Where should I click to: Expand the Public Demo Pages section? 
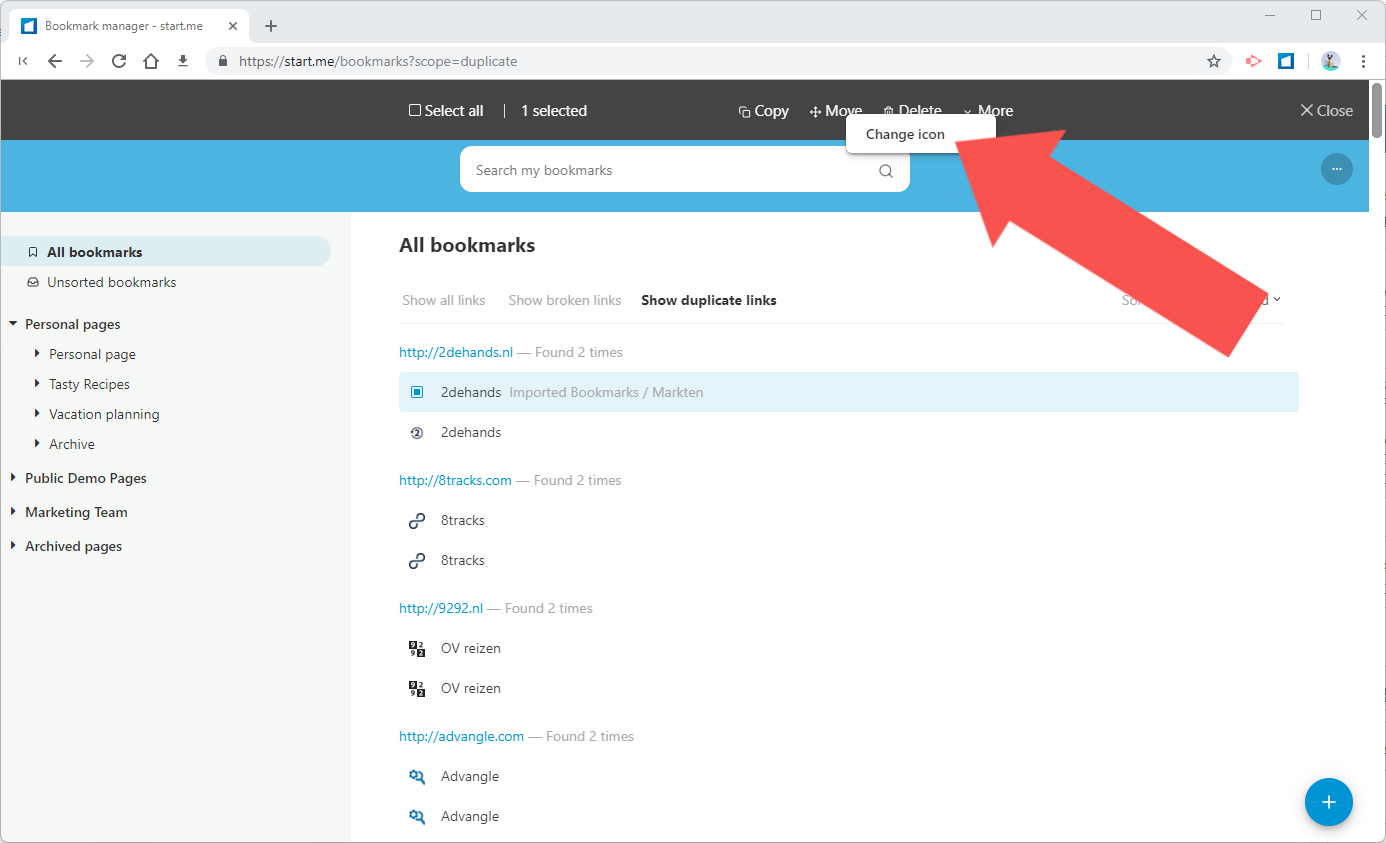(x=13, y=478)
